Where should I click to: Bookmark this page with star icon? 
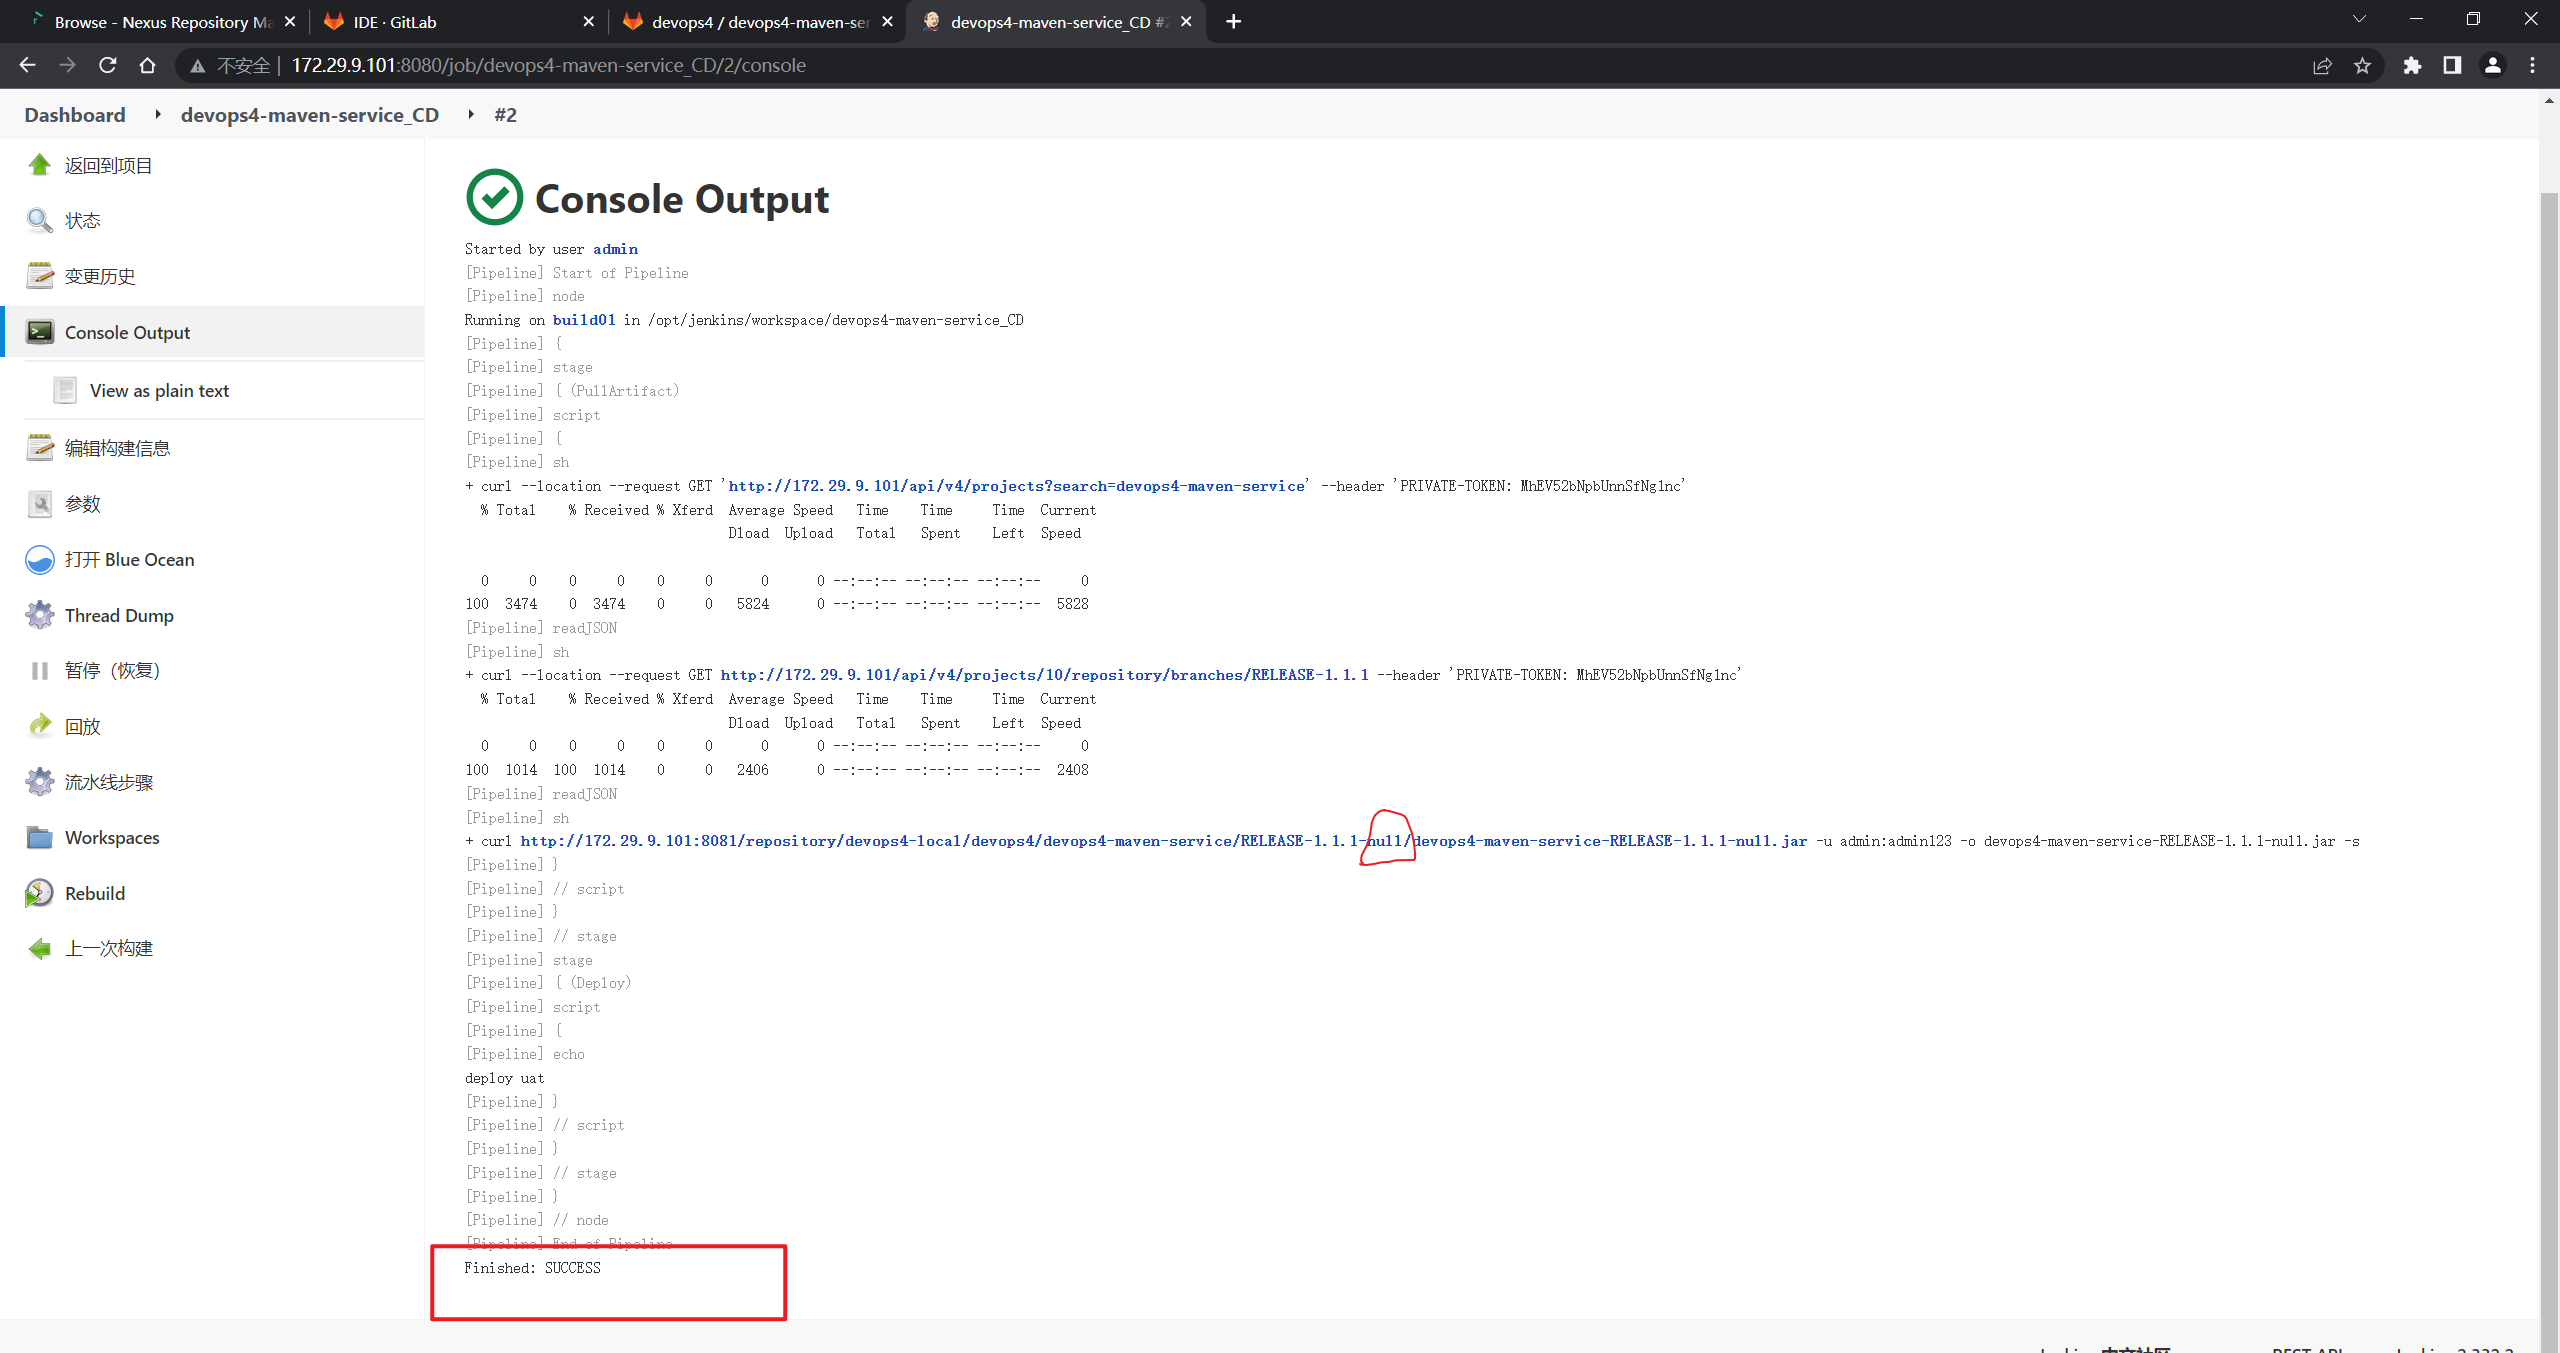click(2362, 66)
